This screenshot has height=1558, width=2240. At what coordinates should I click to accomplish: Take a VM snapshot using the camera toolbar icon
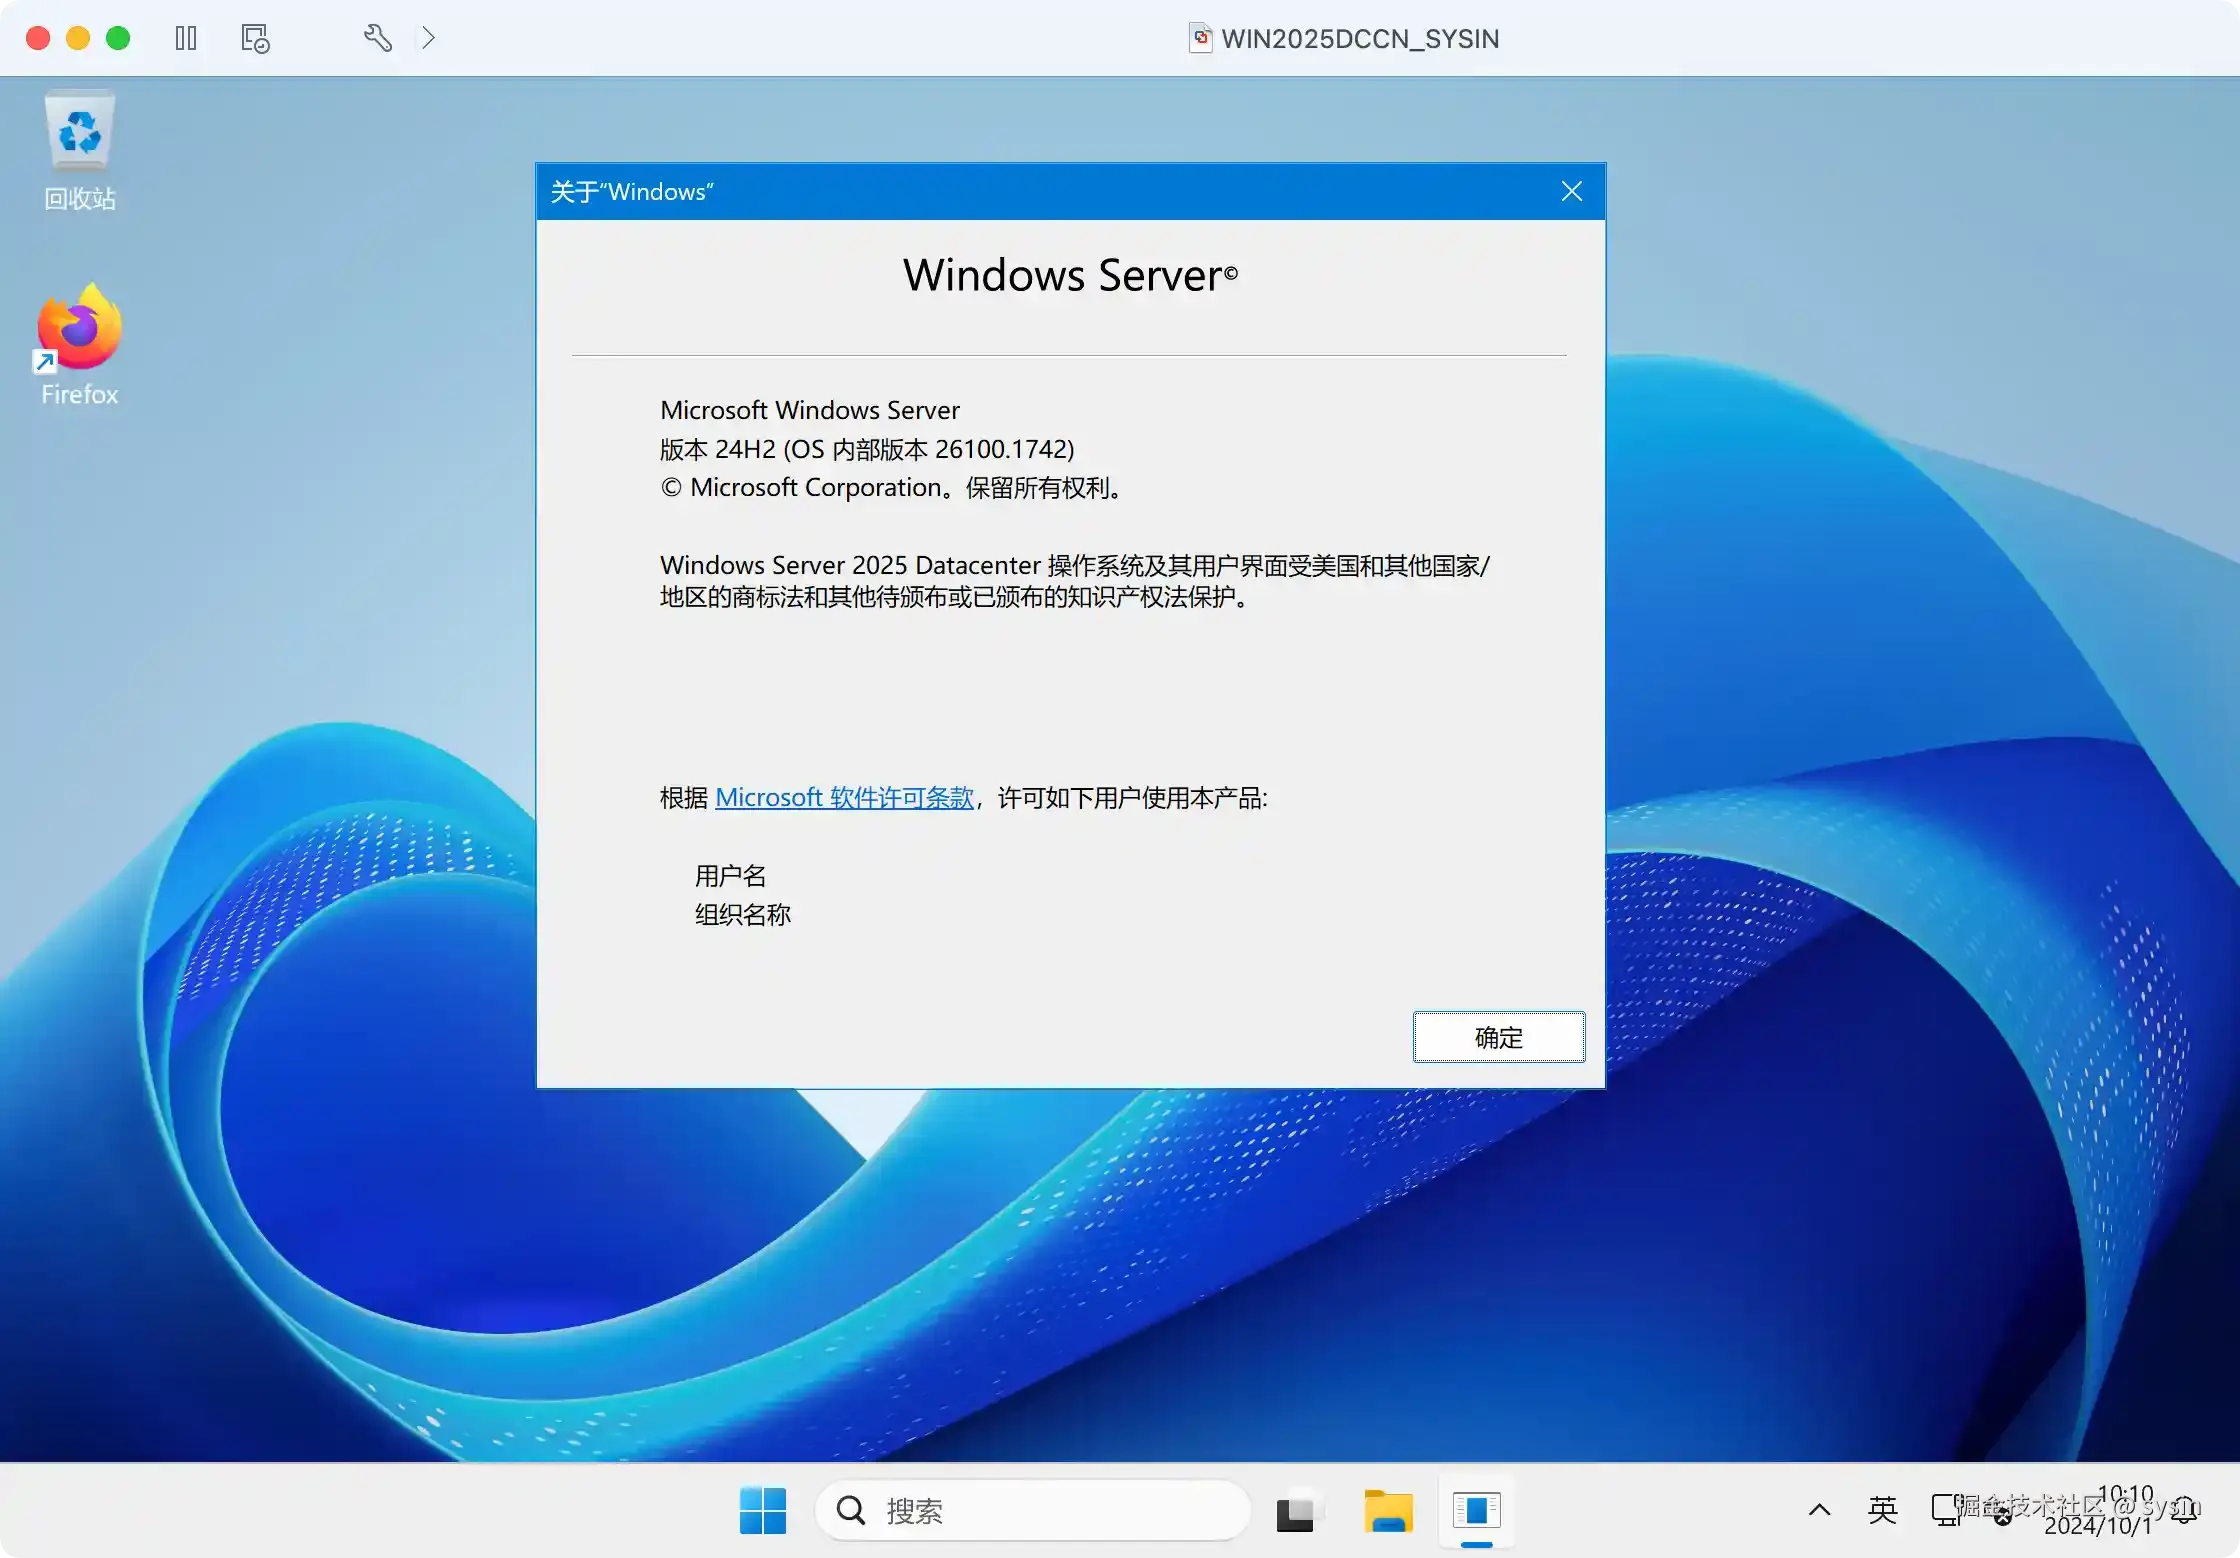254,37
